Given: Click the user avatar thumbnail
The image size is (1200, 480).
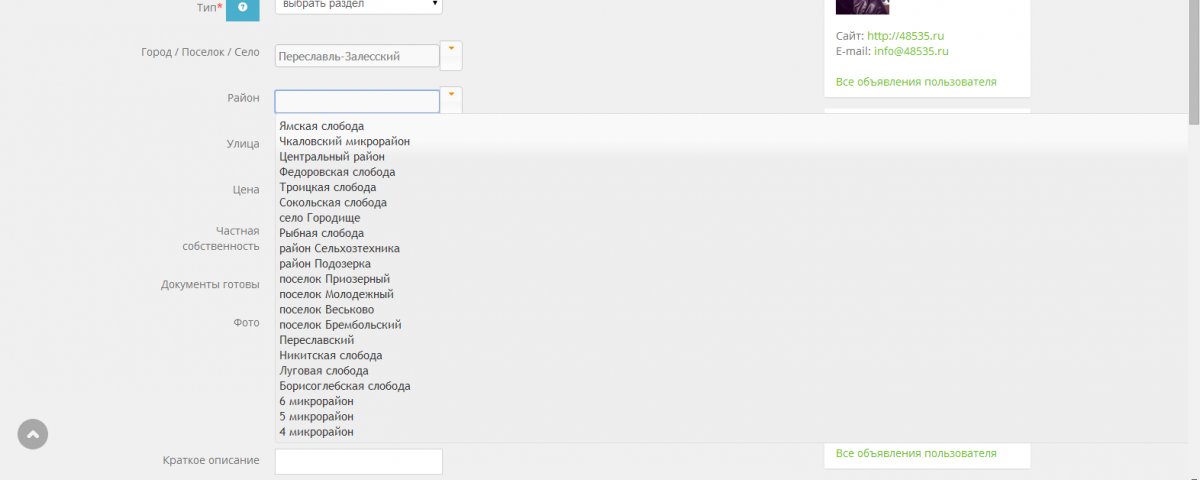Looking at the screenshot, I should pyautogui.click(x=862, y=6).
